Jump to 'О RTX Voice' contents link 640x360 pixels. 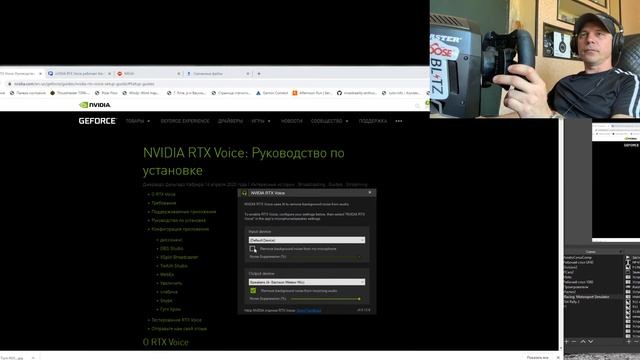(x=163, y=194)
